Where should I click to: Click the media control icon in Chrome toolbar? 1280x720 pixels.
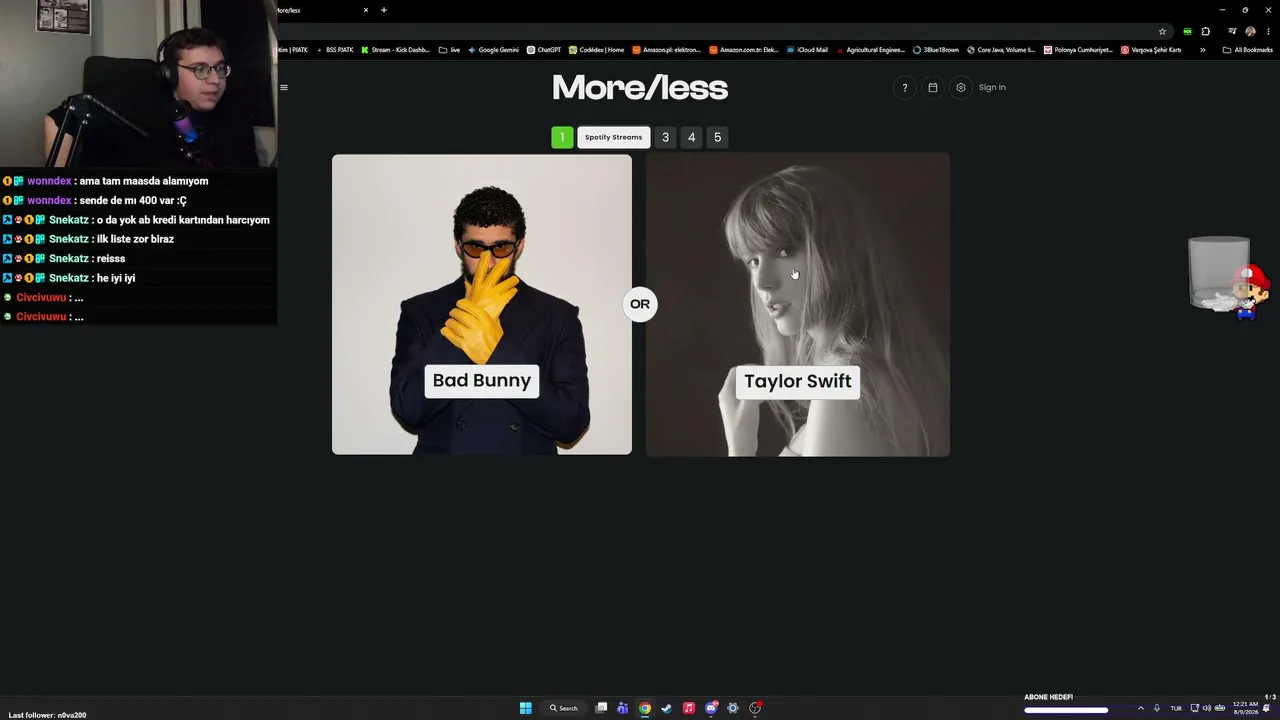(1232, 31)
